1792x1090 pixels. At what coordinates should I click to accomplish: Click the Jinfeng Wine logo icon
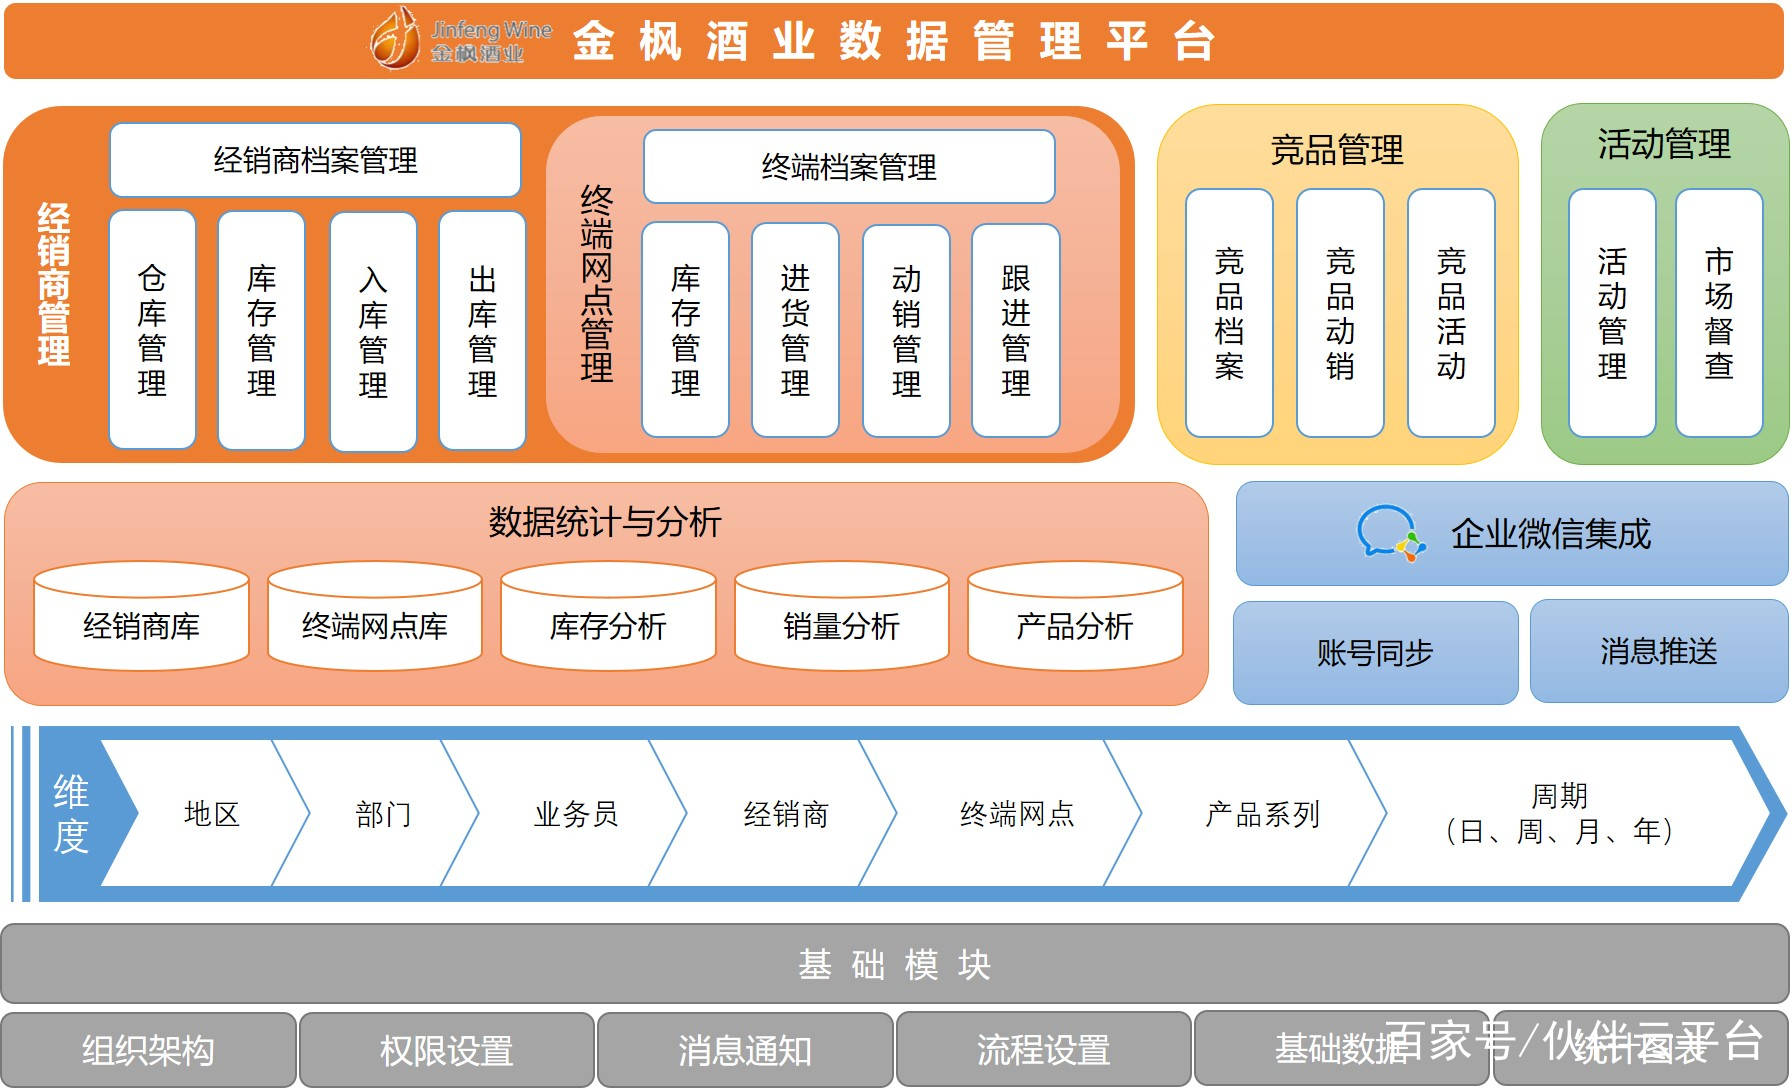394,39
